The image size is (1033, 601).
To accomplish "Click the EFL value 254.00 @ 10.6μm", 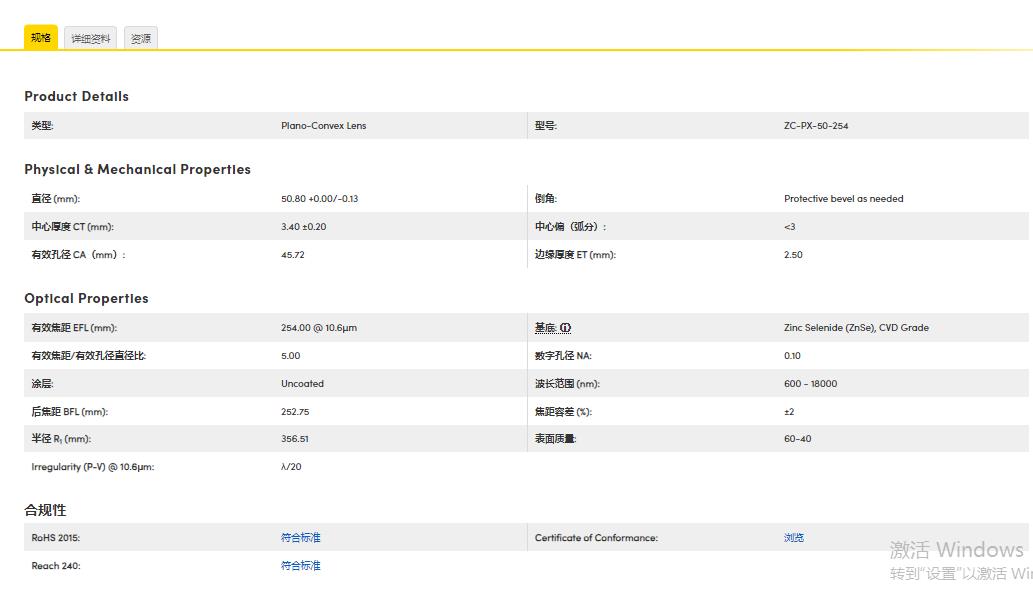I will [x=318, y=328].
